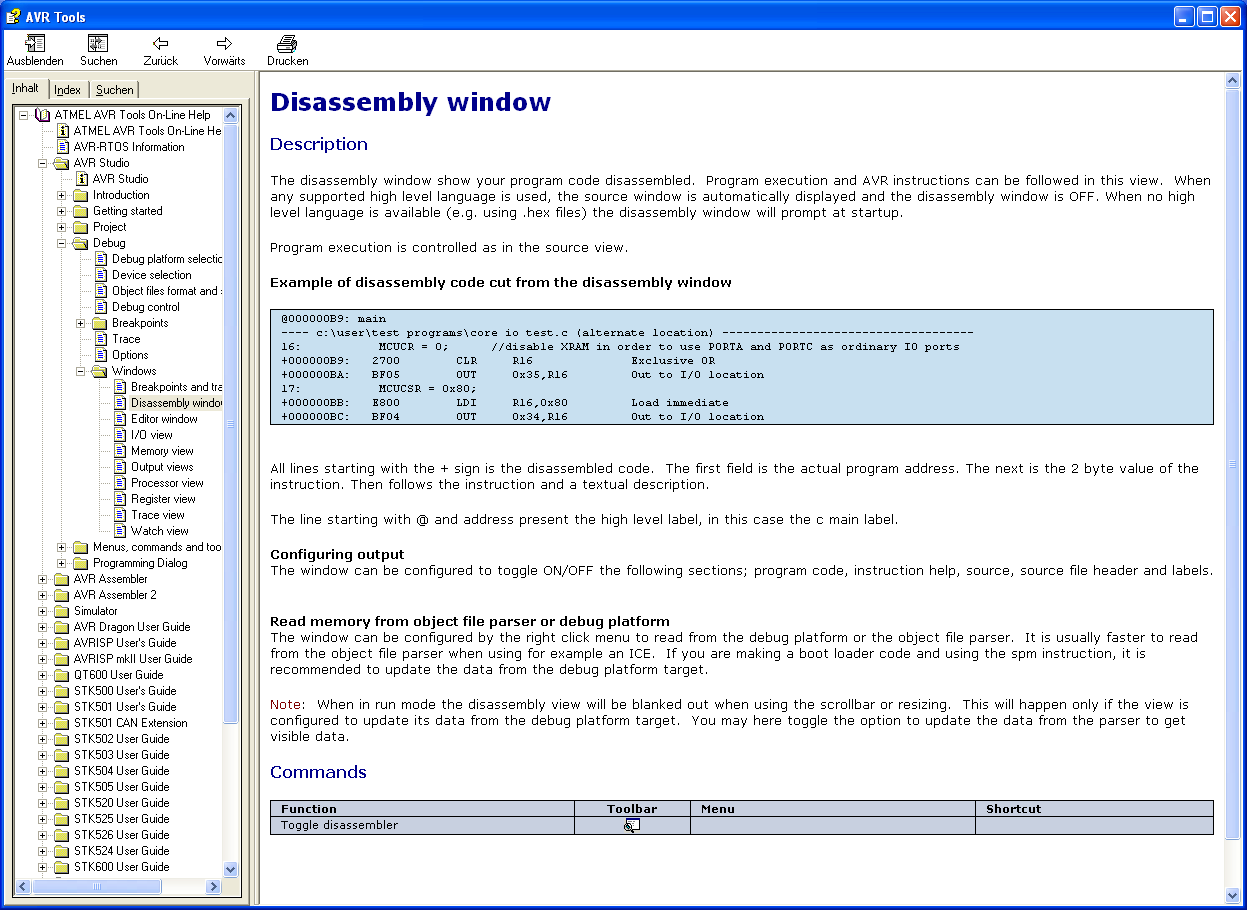The image size is (1247, 910).
Task: Click the folder icon of Simulator
Action: tap(62, 611)
